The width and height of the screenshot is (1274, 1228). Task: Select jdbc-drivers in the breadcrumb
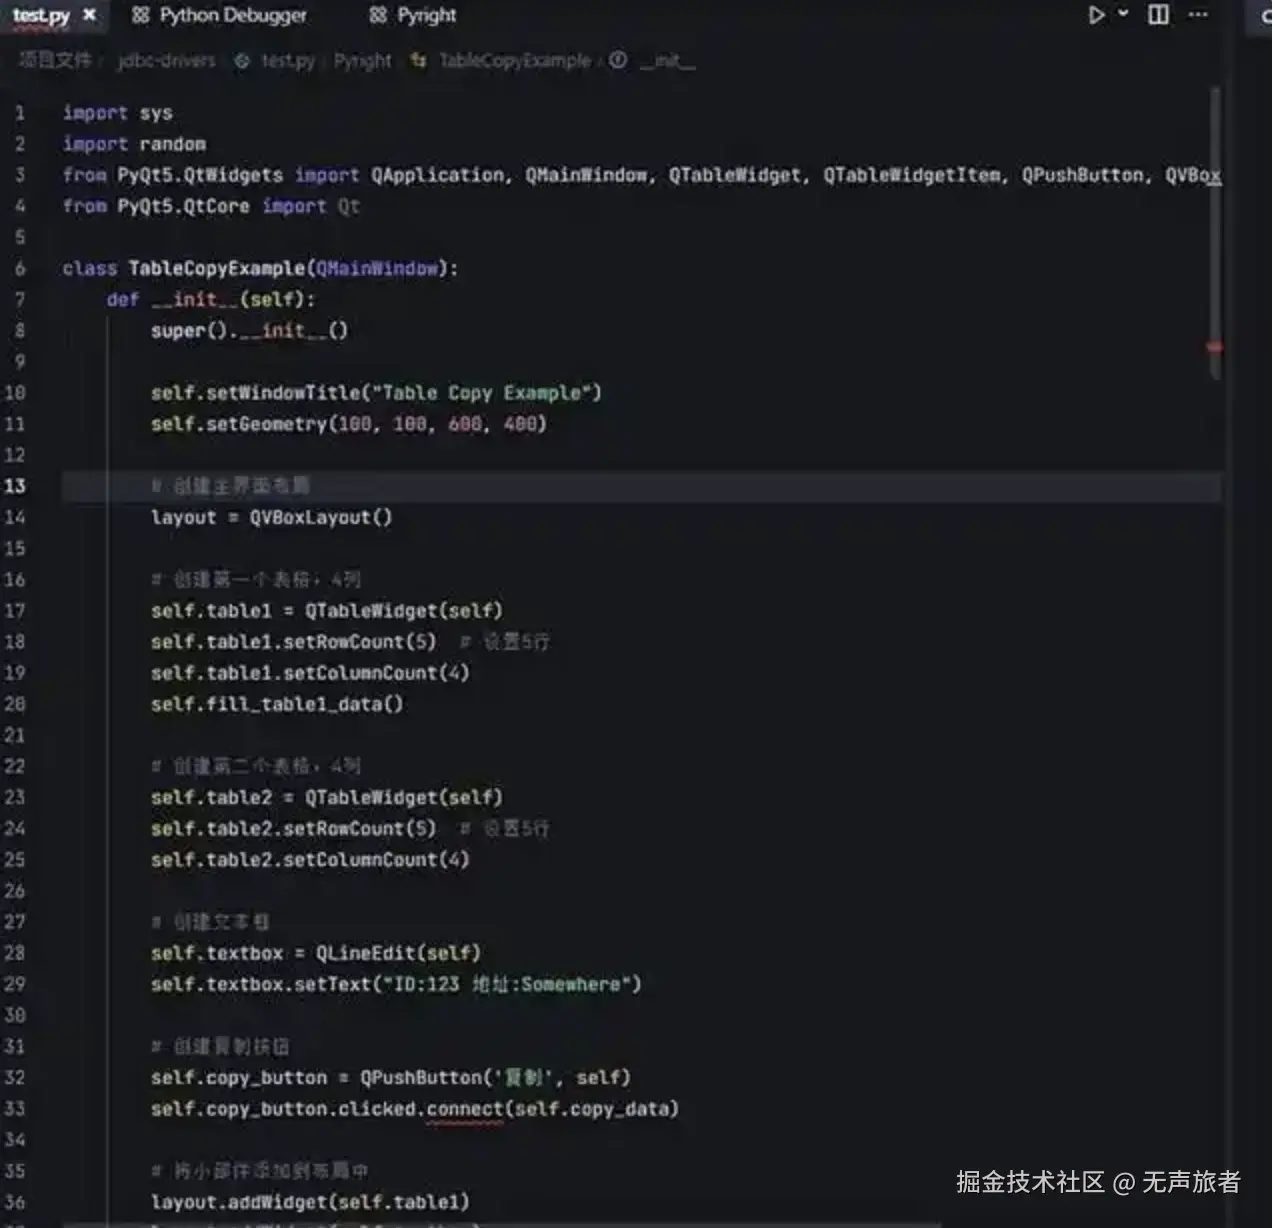(x=166, y=61)
